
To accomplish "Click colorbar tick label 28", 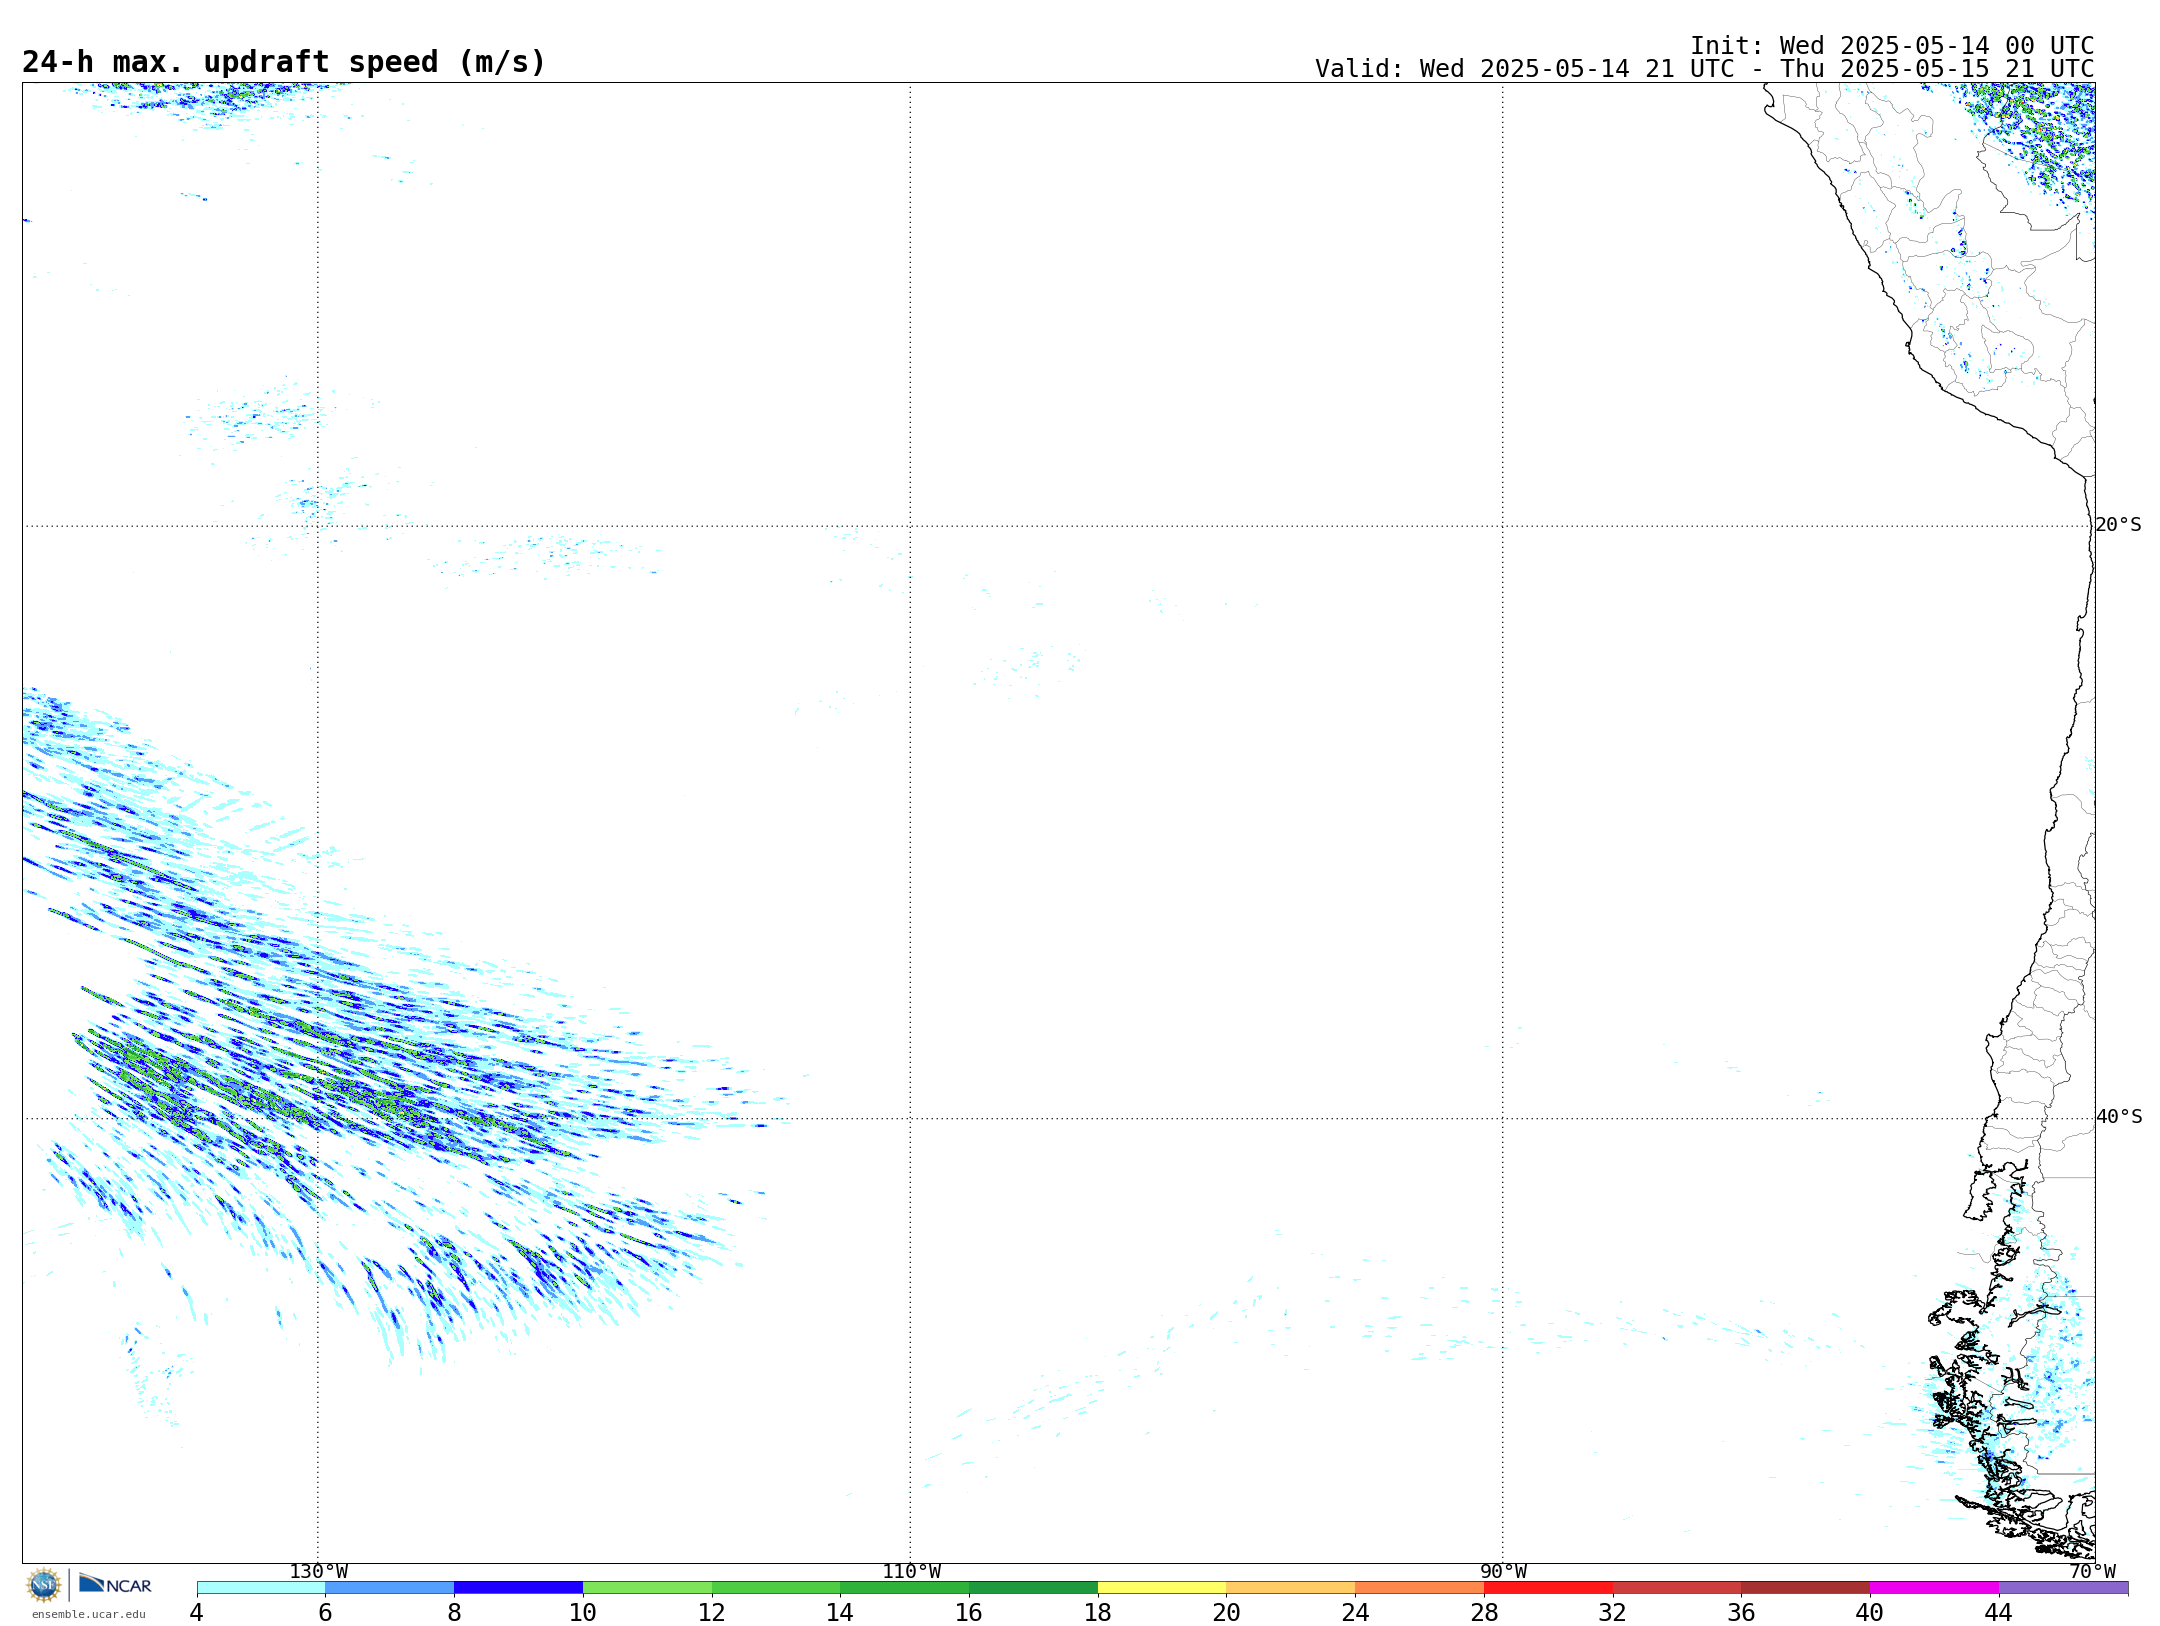I will click(1484, 1613).
